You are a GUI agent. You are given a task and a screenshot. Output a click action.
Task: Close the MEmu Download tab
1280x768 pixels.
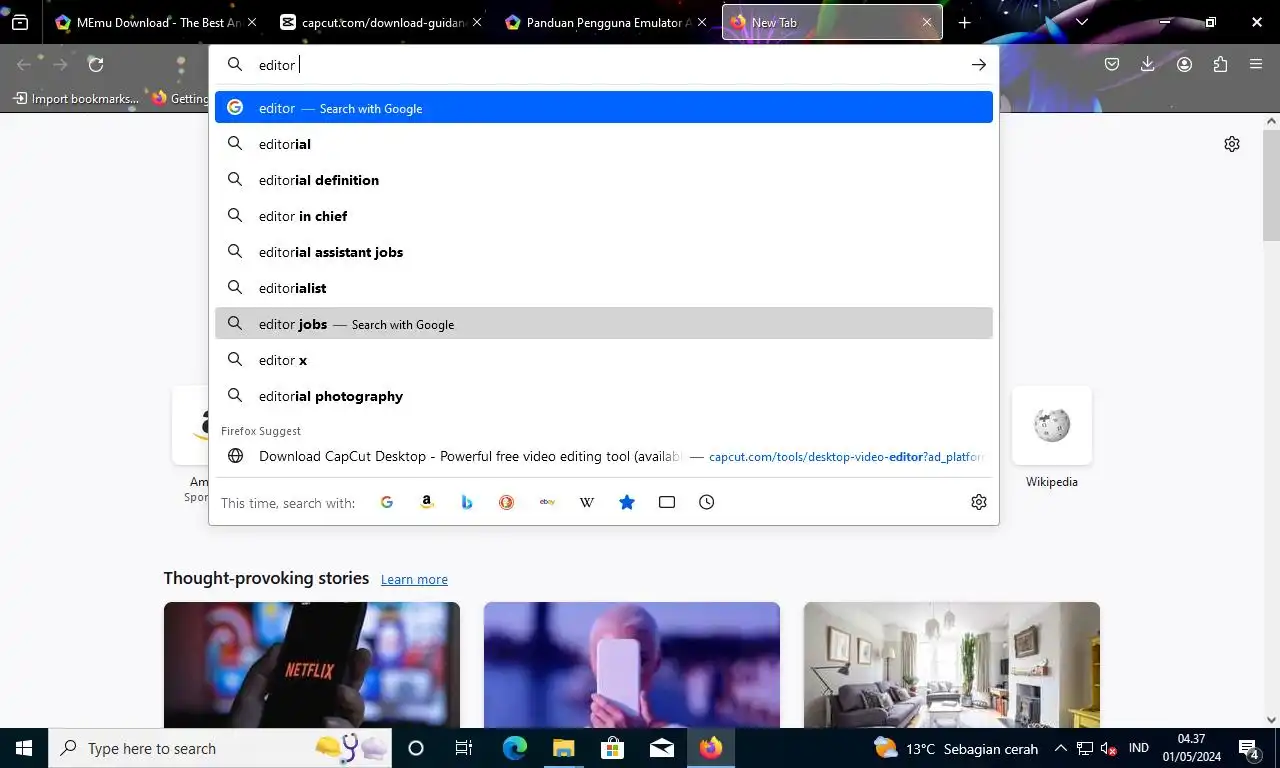(251, 22)
